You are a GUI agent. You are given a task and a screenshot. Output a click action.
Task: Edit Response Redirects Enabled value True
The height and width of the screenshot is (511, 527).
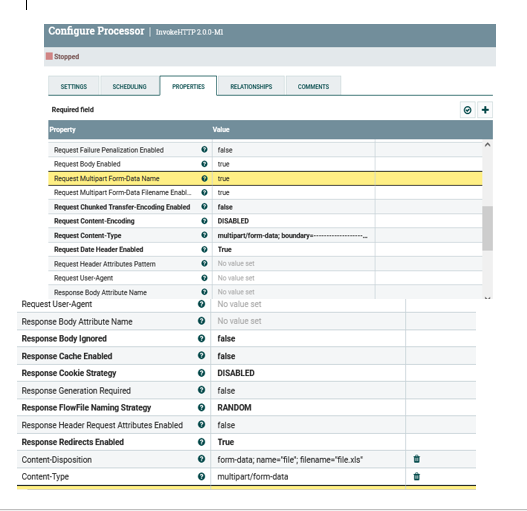pyautogui.click(x=308, y=442)
